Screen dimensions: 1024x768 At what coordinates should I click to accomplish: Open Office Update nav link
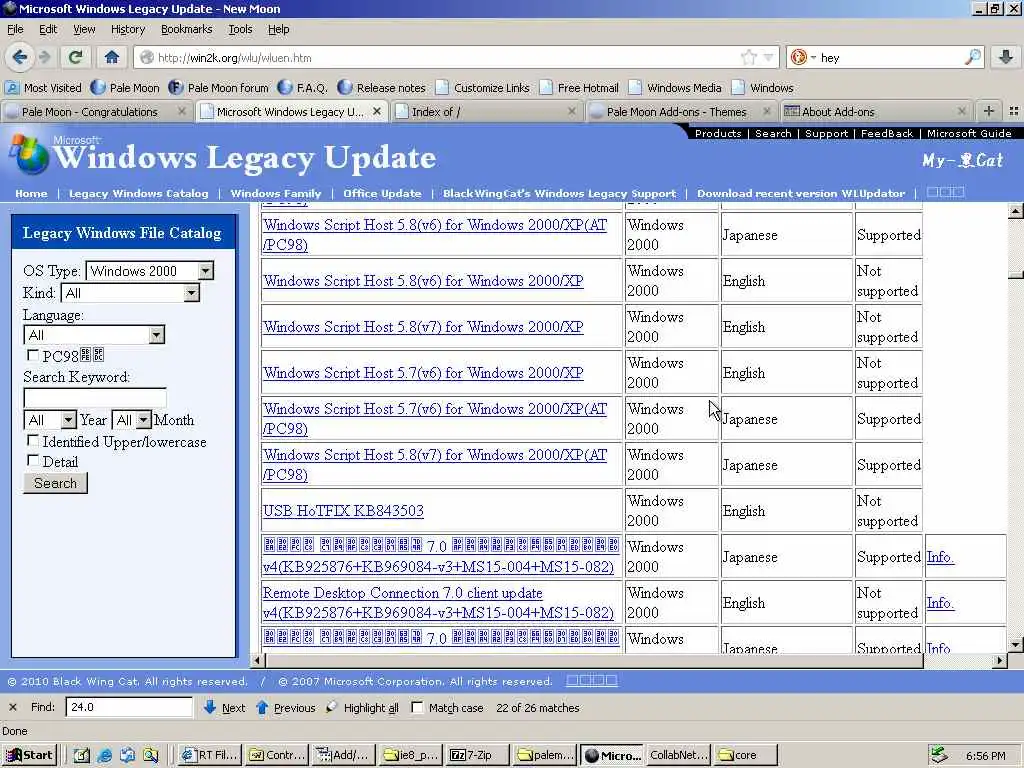click(382, 193)
